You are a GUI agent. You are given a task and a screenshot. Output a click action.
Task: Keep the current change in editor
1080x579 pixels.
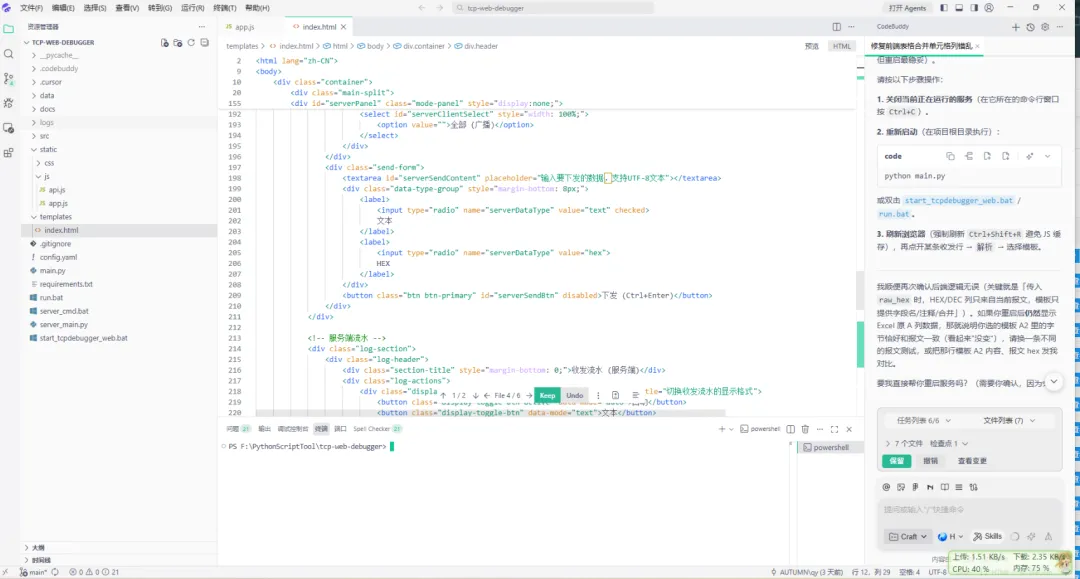pyautogui.click(x=548, y=395)
